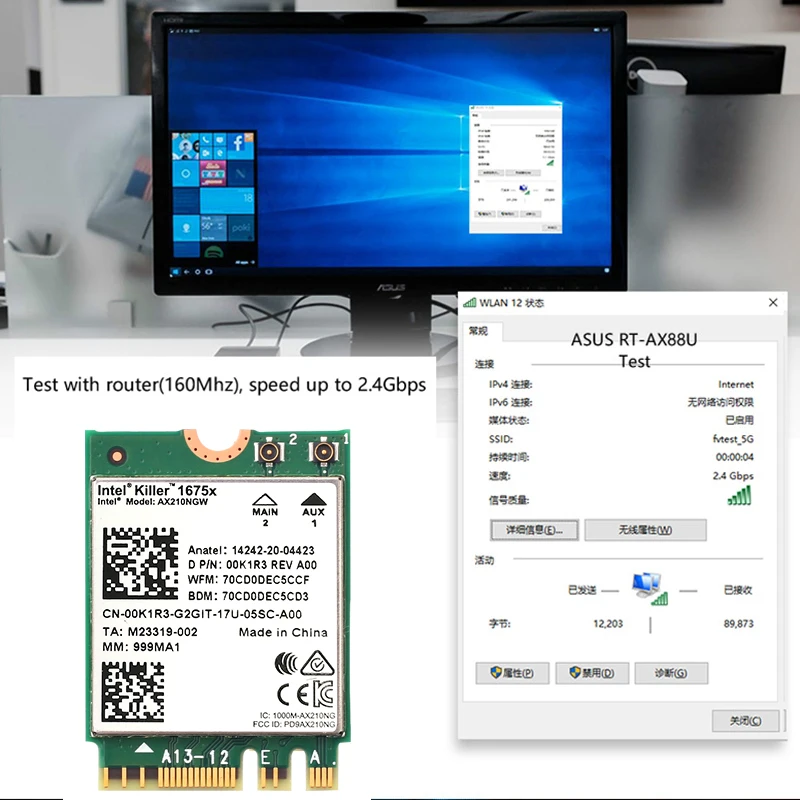Screen dimensions: 800x800
Task: Click the network activity computers icon
Action: click(x=649, y=589)
